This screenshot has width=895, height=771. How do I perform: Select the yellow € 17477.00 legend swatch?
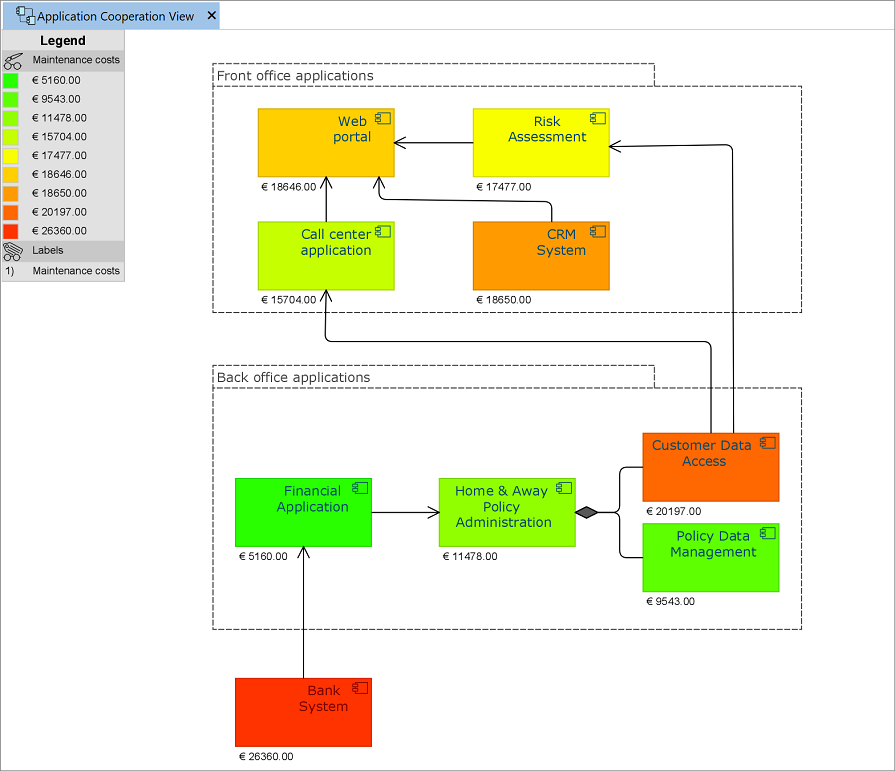pos(11,156)
